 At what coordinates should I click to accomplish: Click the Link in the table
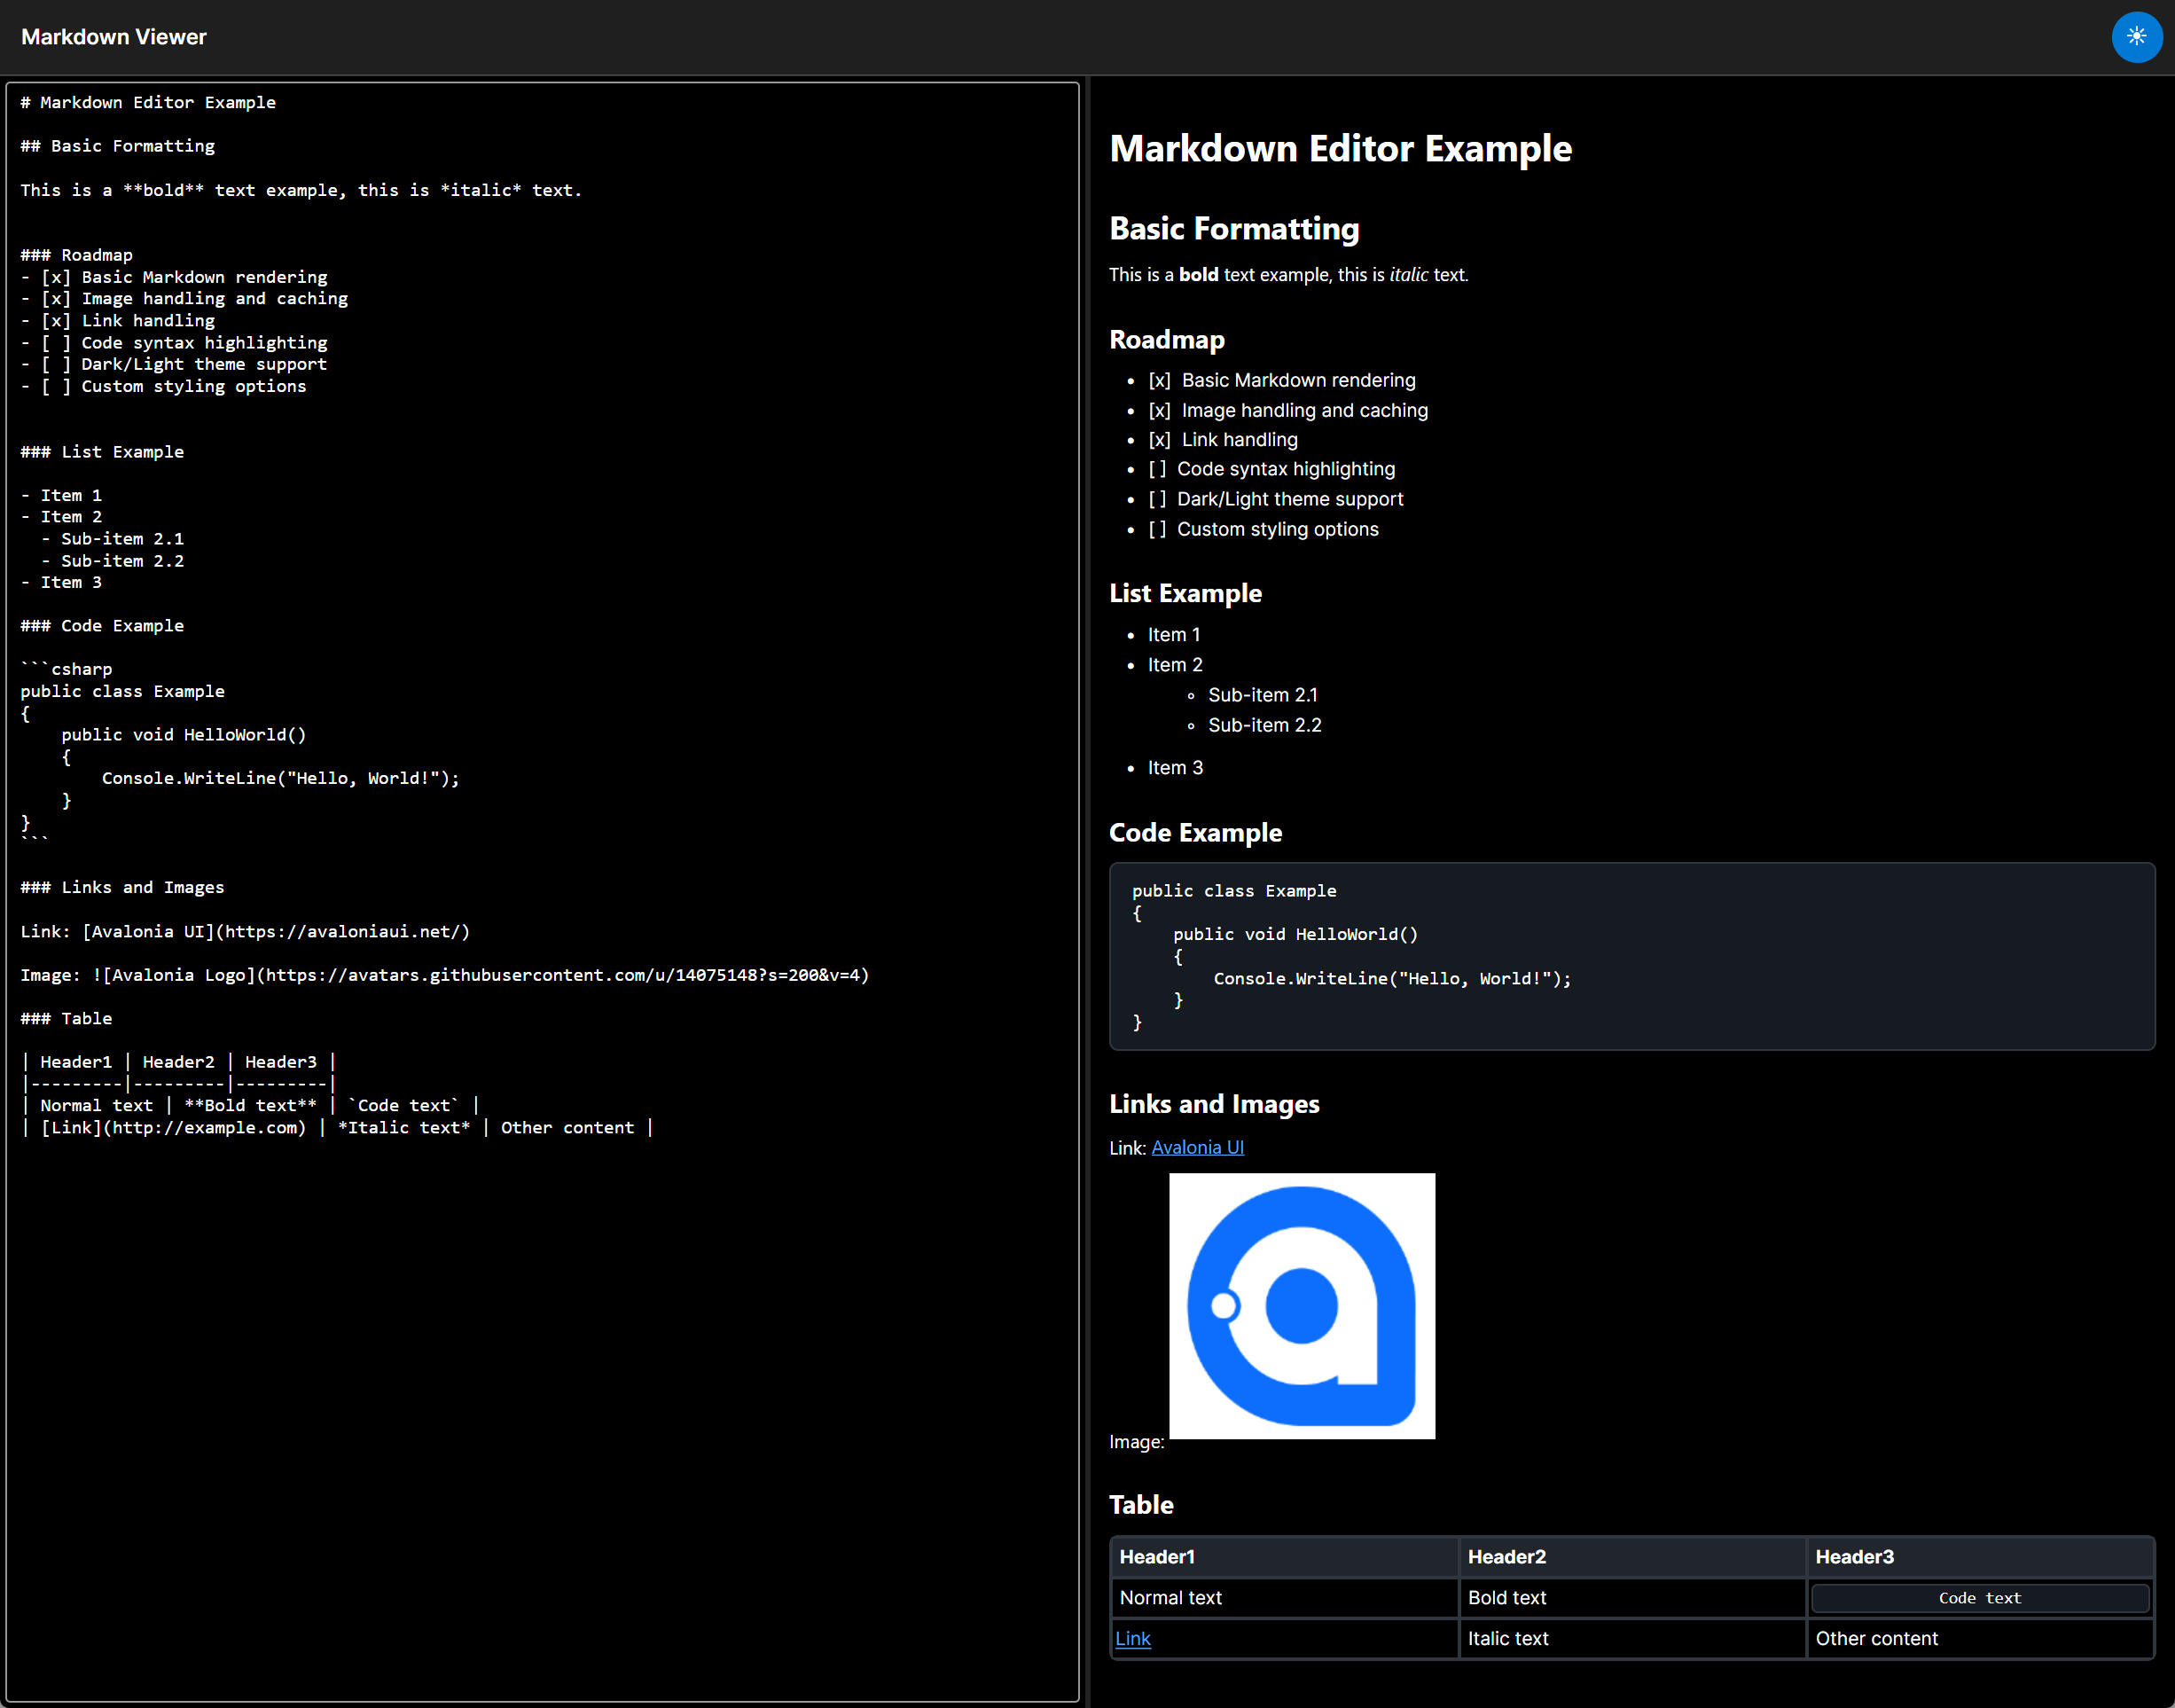pyautogui.click(x=1132, y=1638)
